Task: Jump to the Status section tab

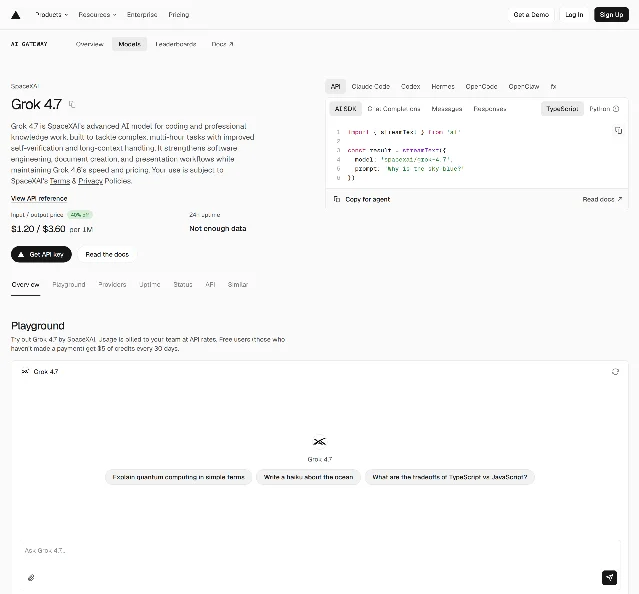Action: 183,284
